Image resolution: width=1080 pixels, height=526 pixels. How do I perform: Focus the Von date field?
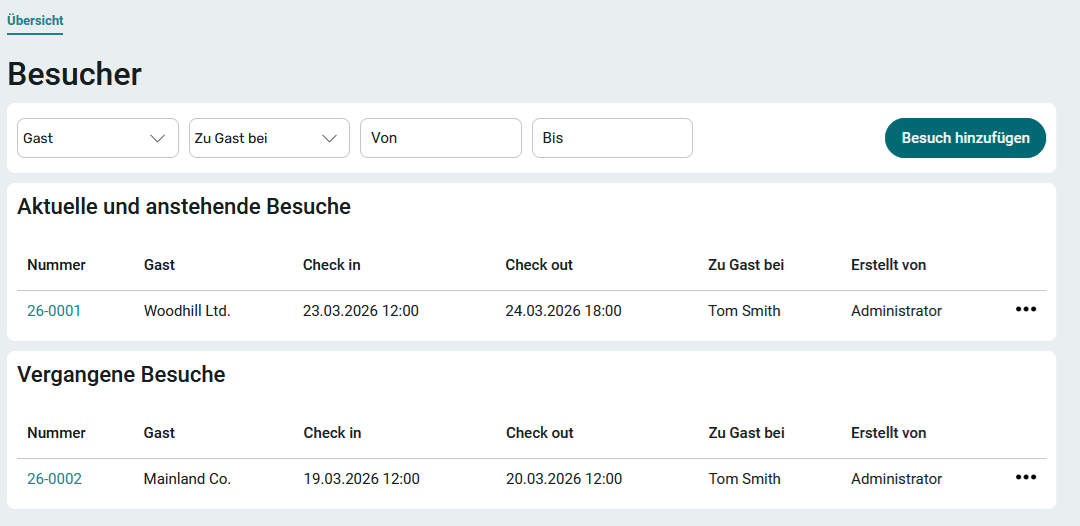pyautogui.click(x=440, y=138)
